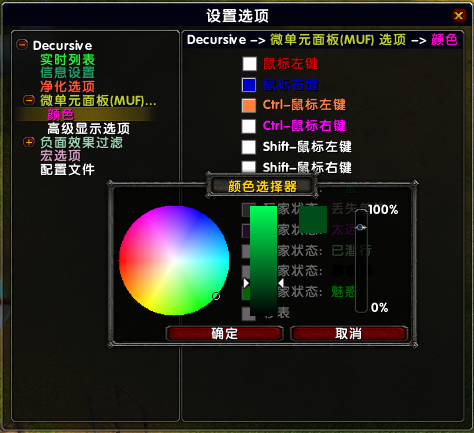Click the 100% opacity label
Image resolution: width=474 pixels, height=433 pixels.
pos(383,210)
